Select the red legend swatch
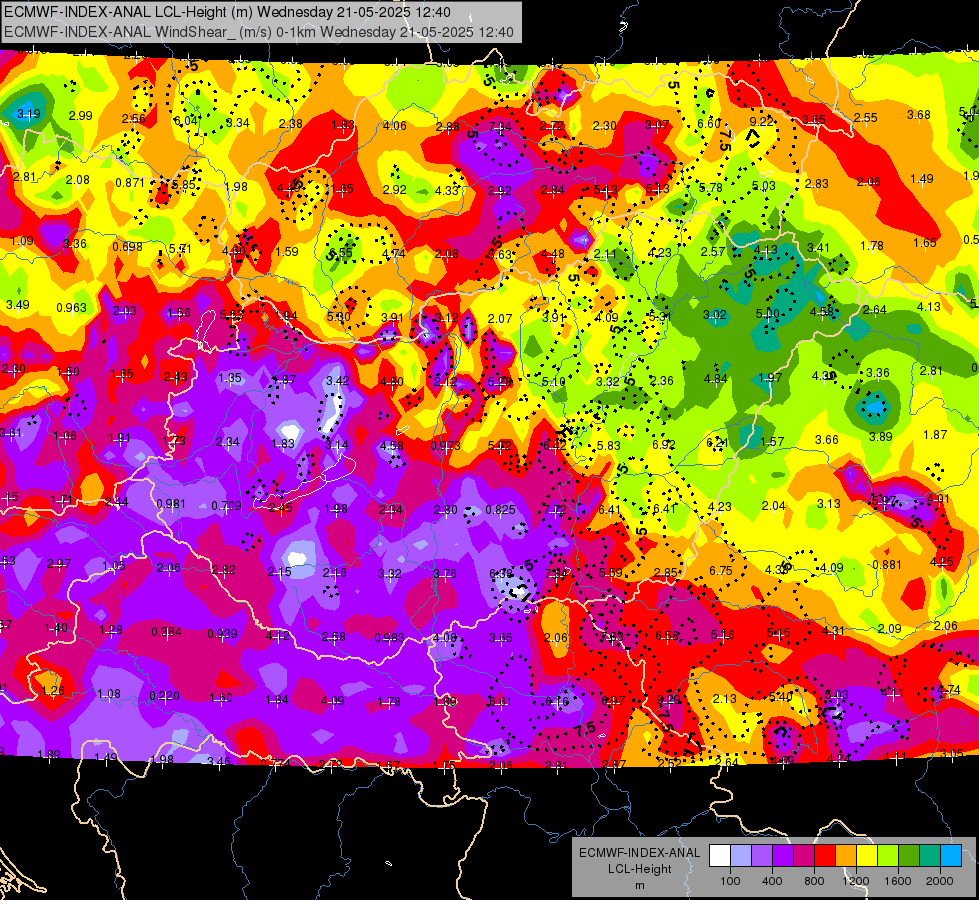 click(x=825, y=856)
